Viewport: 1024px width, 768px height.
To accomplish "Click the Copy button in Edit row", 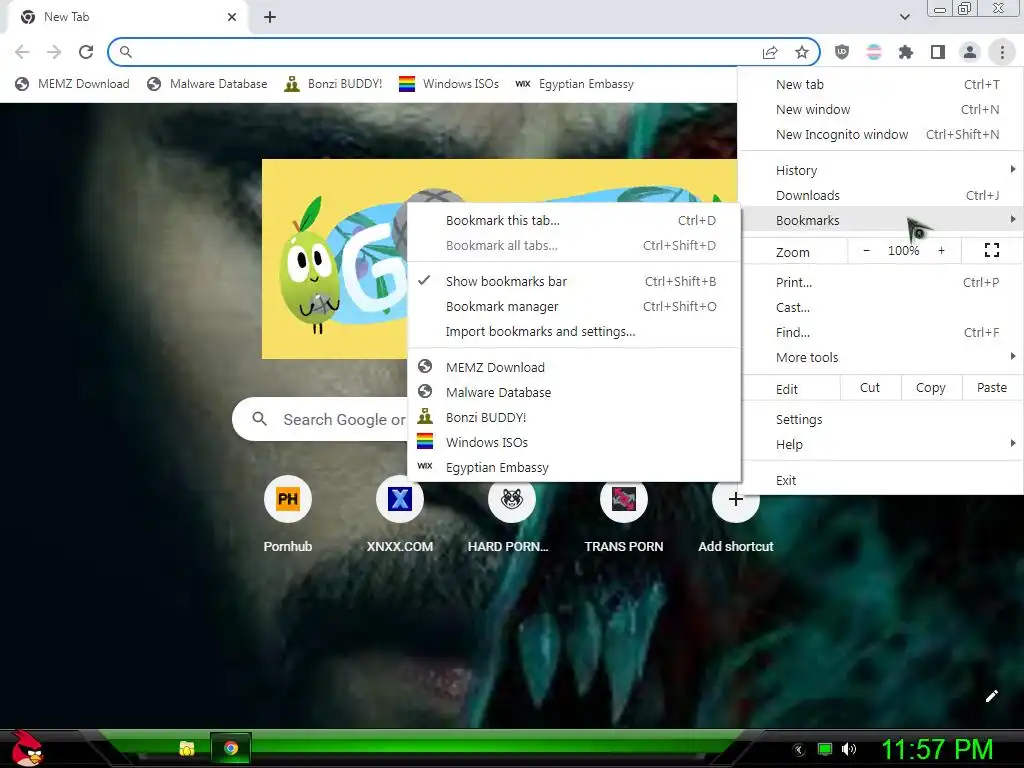I will [931, 388].
